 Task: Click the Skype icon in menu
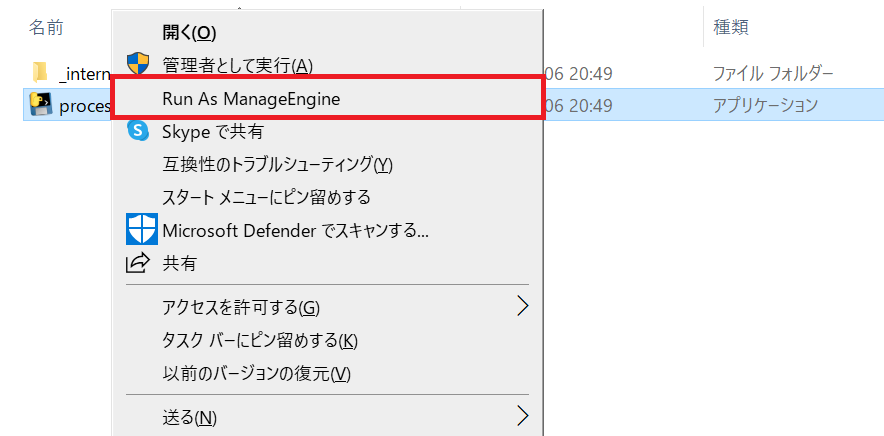(137, 130)
